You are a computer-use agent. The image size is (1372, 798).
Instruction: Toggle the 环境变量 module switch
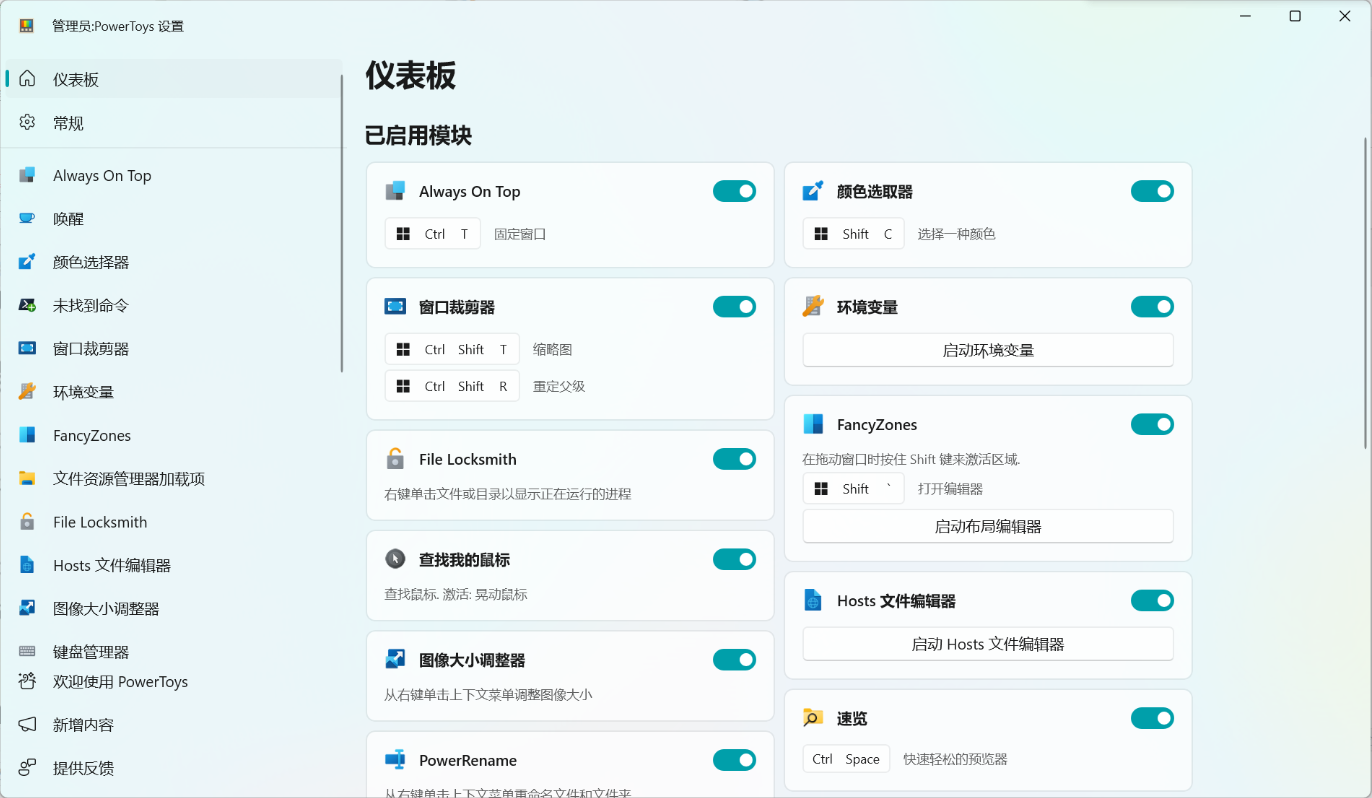(1152, 307)
